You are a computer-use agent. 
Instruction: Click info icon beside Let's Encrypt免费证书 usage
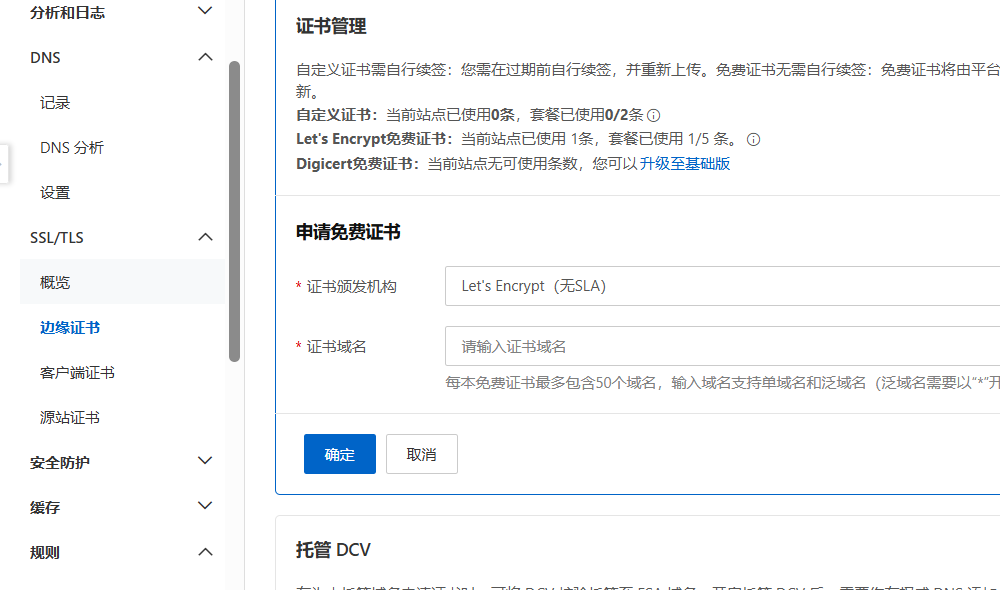point(754,140)
